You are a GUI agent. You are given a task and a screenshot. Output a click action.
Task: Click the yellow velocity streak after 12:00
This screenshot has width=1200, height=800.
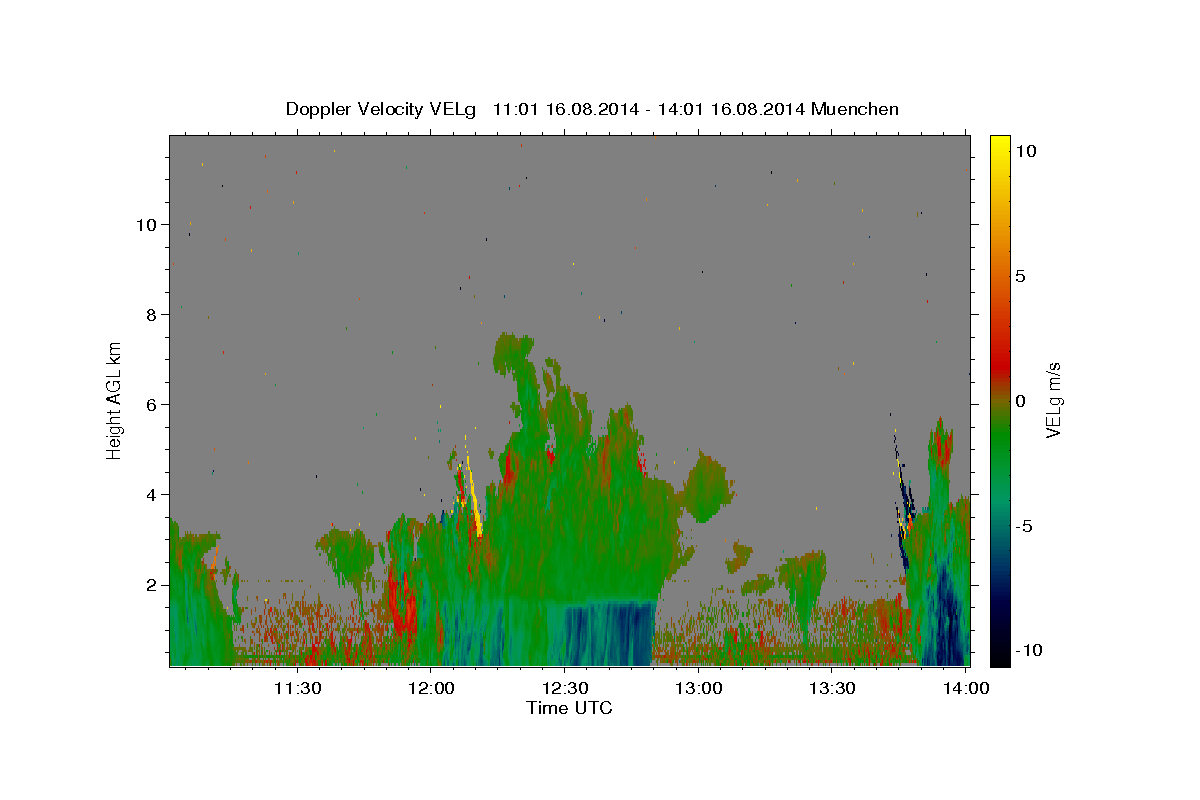point(473,495)
